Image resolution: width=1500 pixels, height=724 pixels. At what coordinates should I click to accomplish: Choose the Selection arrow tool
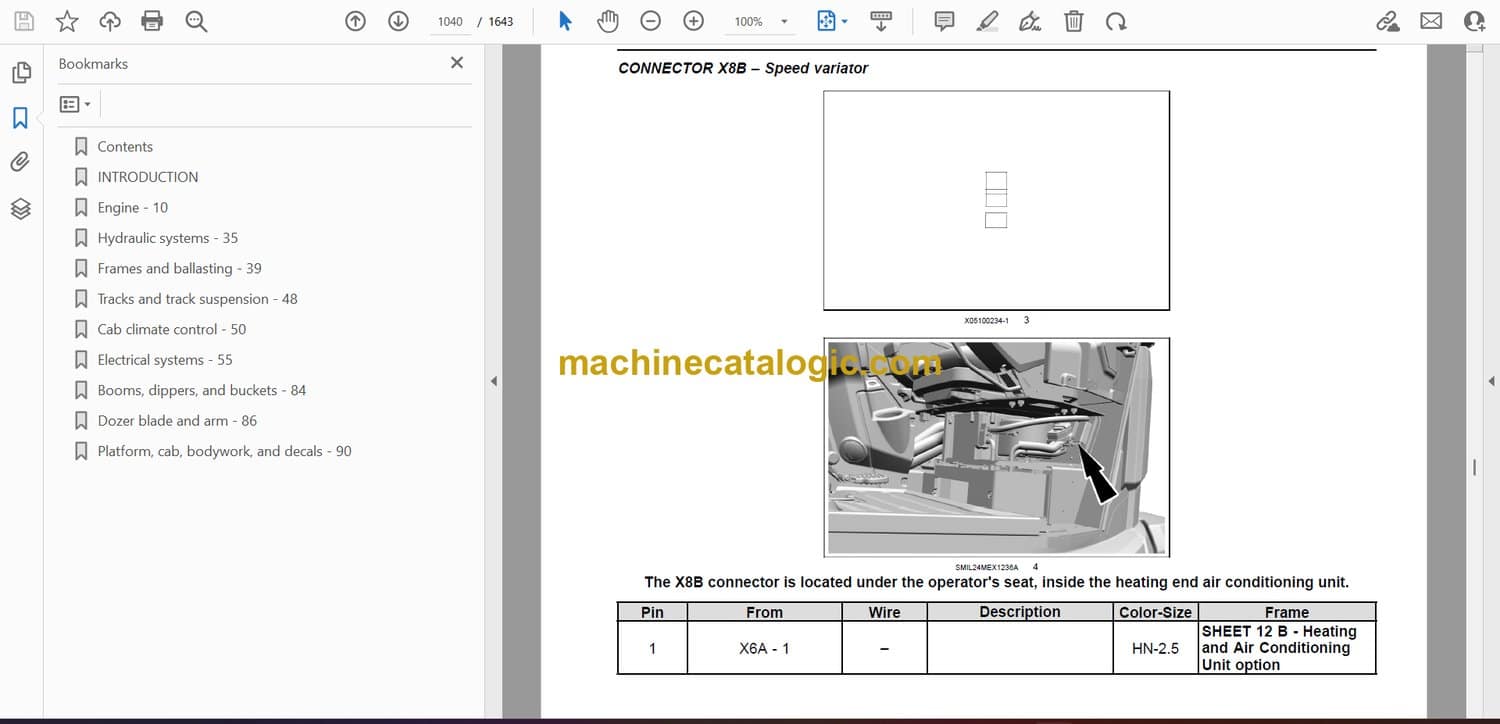point(565,21)
